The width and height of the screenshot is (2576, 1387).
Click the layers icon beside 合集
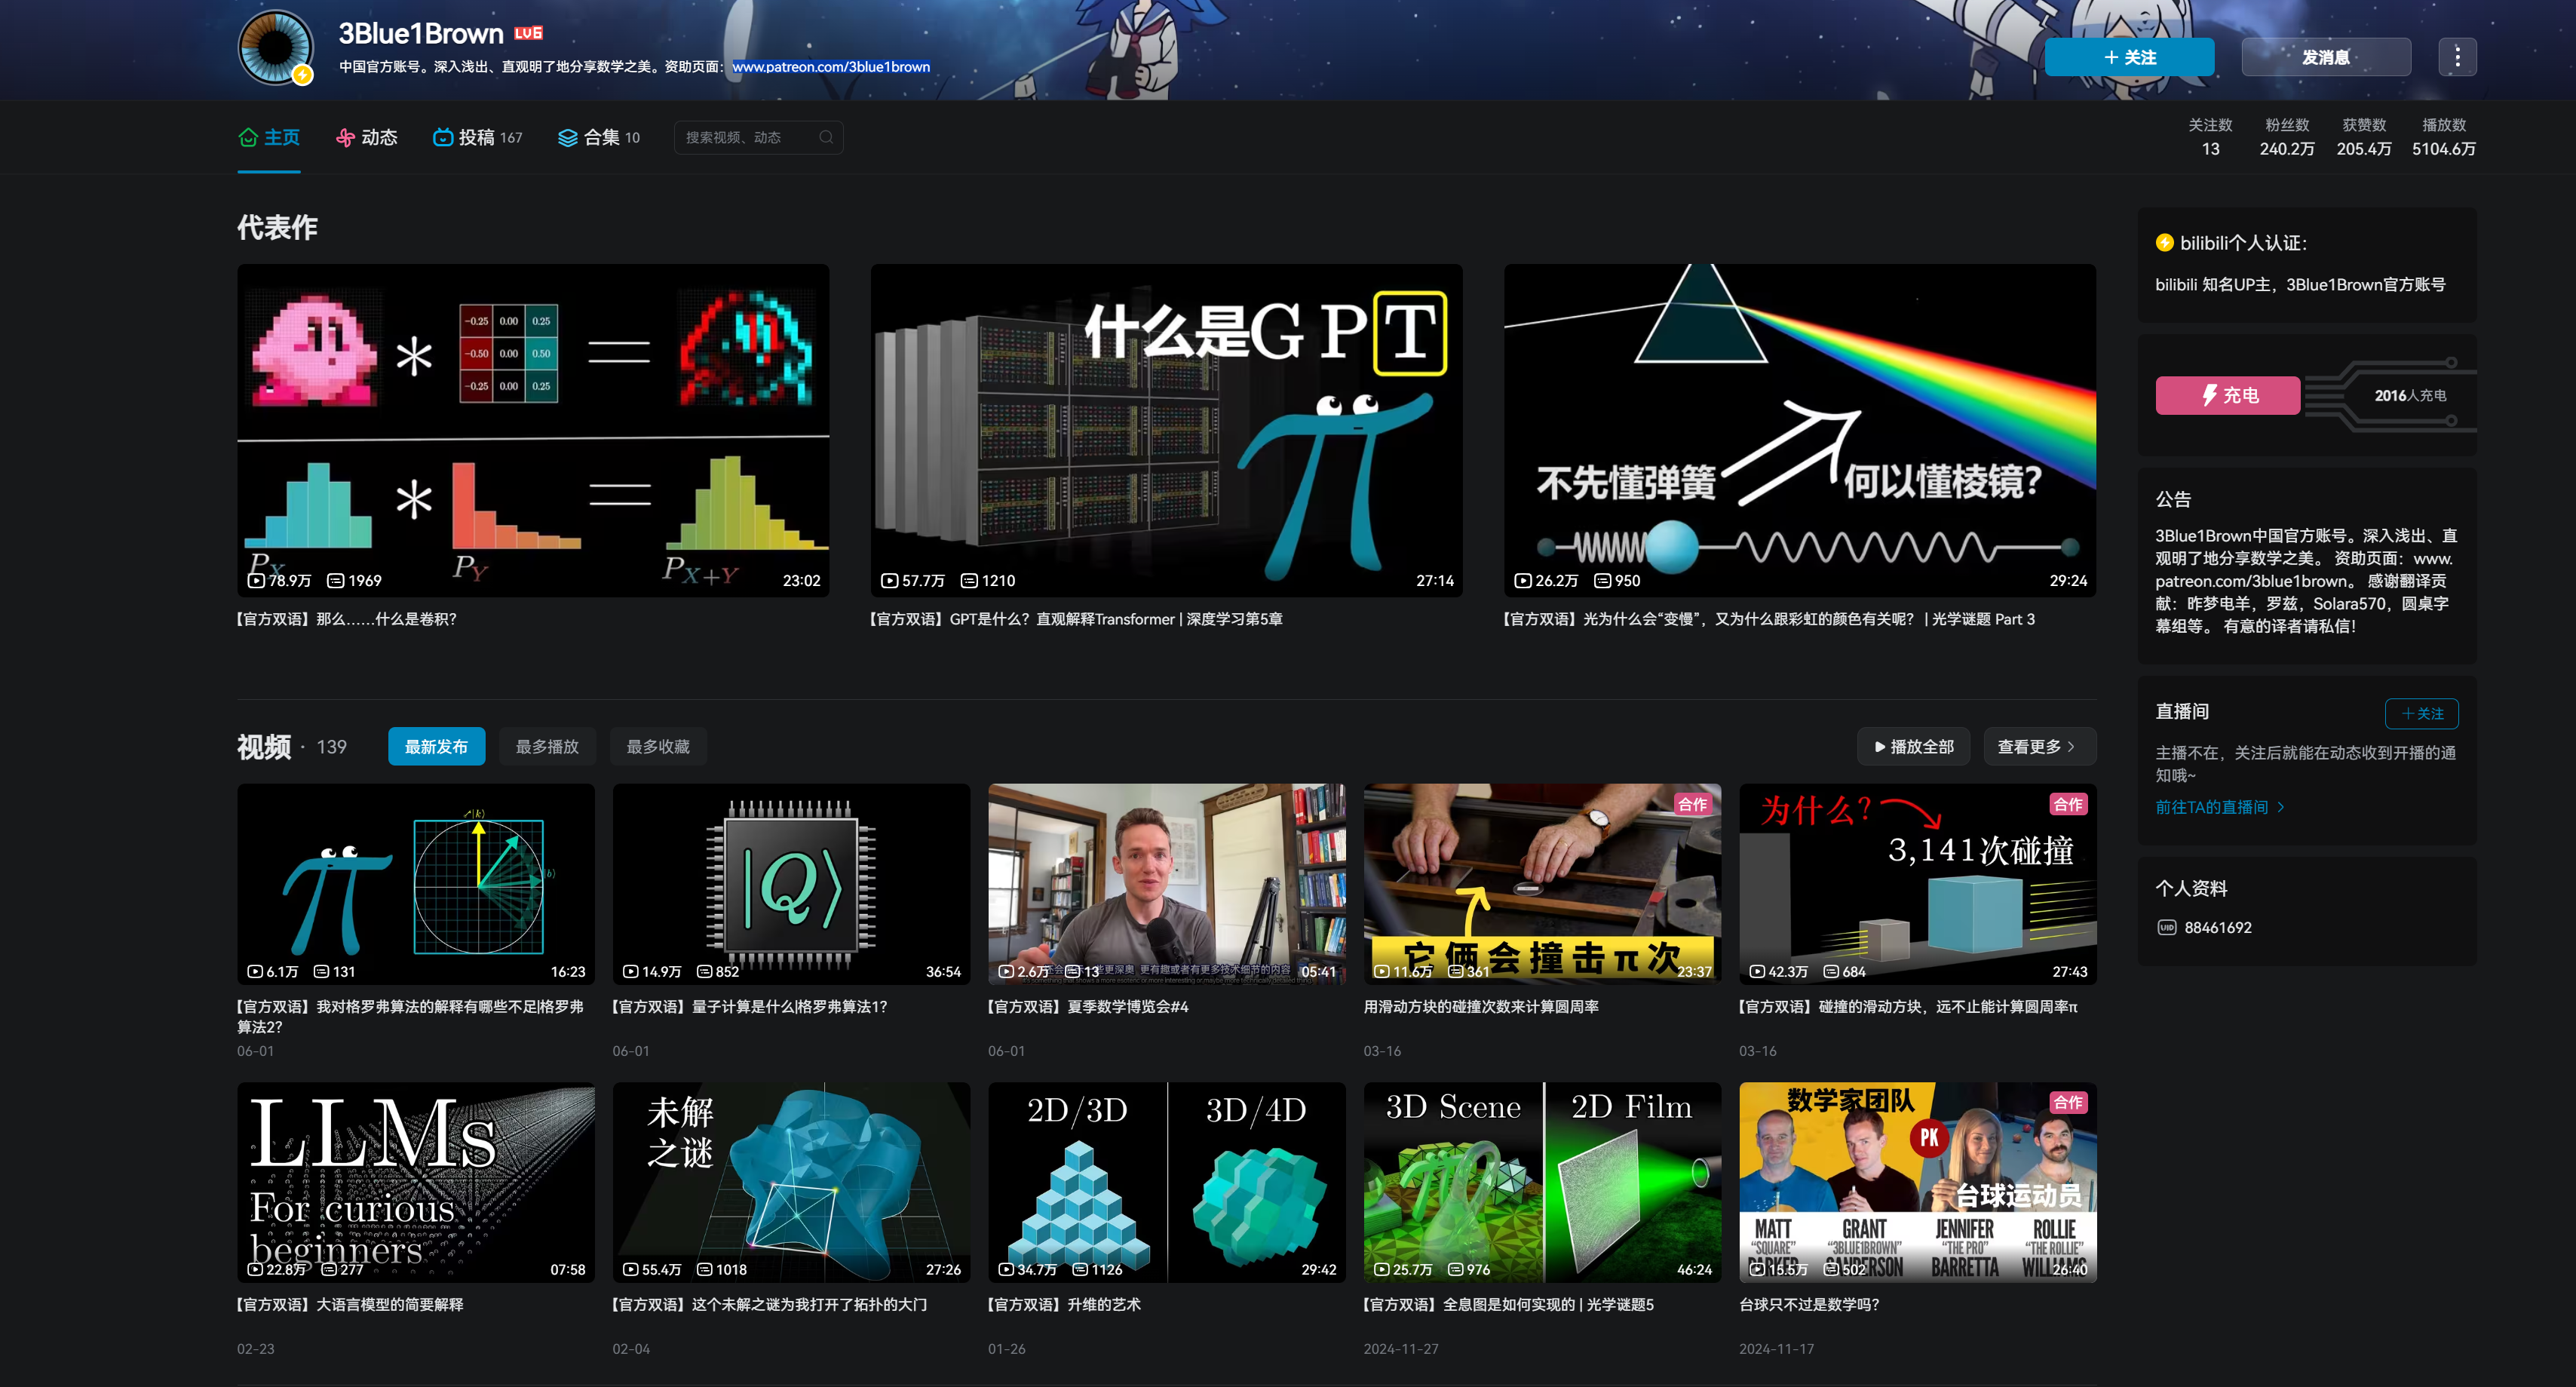[x=567, y=138]
